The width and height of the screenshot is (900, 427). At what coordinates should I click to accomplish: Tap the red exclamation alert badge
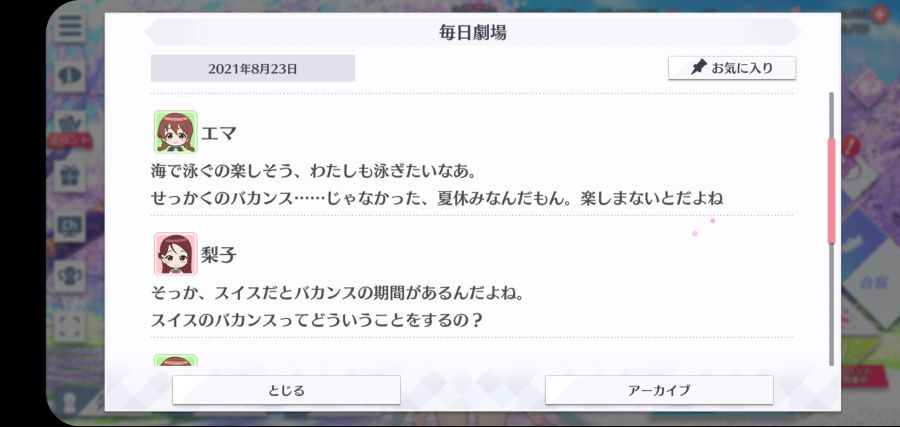851,145
